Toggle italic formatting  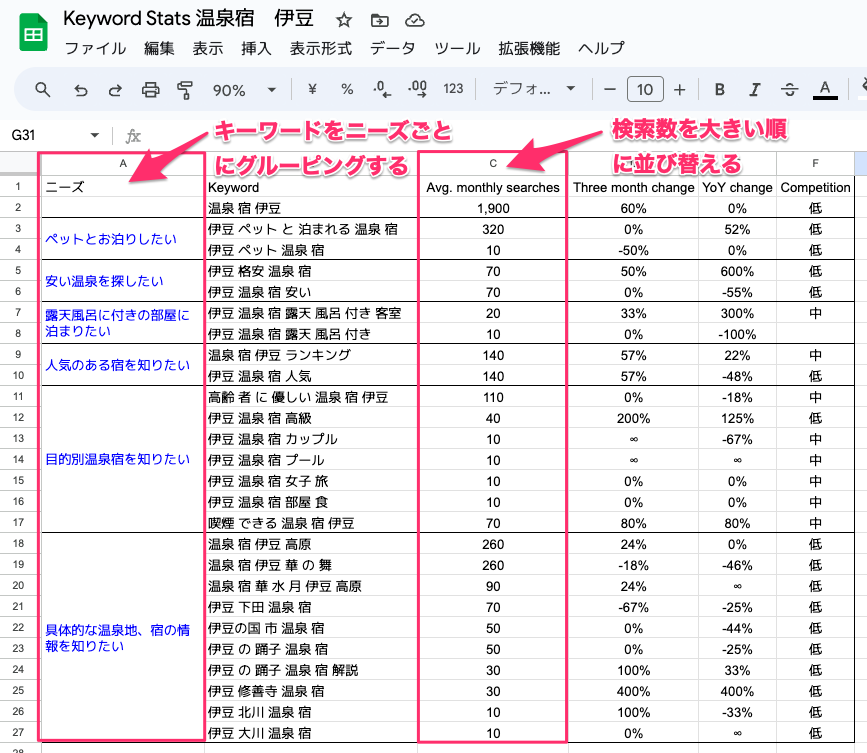[x=754, y=89]
